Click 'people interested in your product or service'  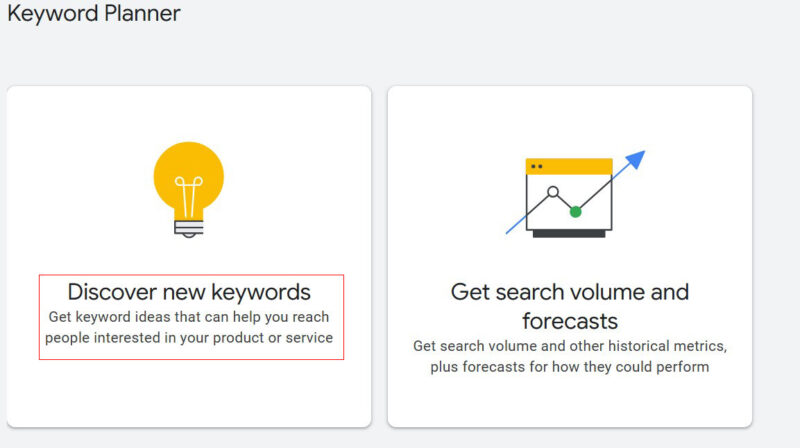coord(191,338)
